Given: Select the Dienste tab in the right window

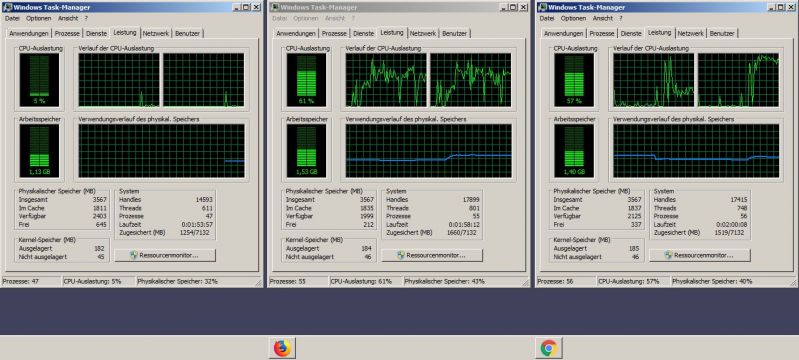Looking at the screenshot, I should click(x=631, y=33).
